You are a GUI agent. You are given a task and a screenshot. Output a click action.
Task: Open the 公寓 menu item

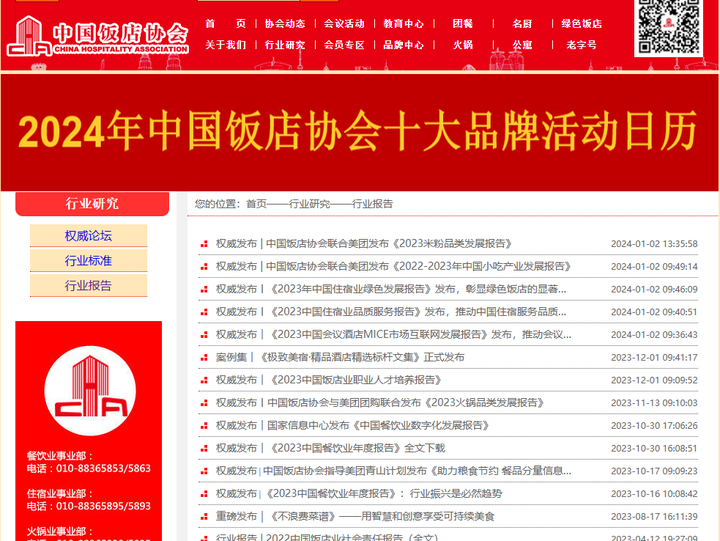click(x=522, y=45)
